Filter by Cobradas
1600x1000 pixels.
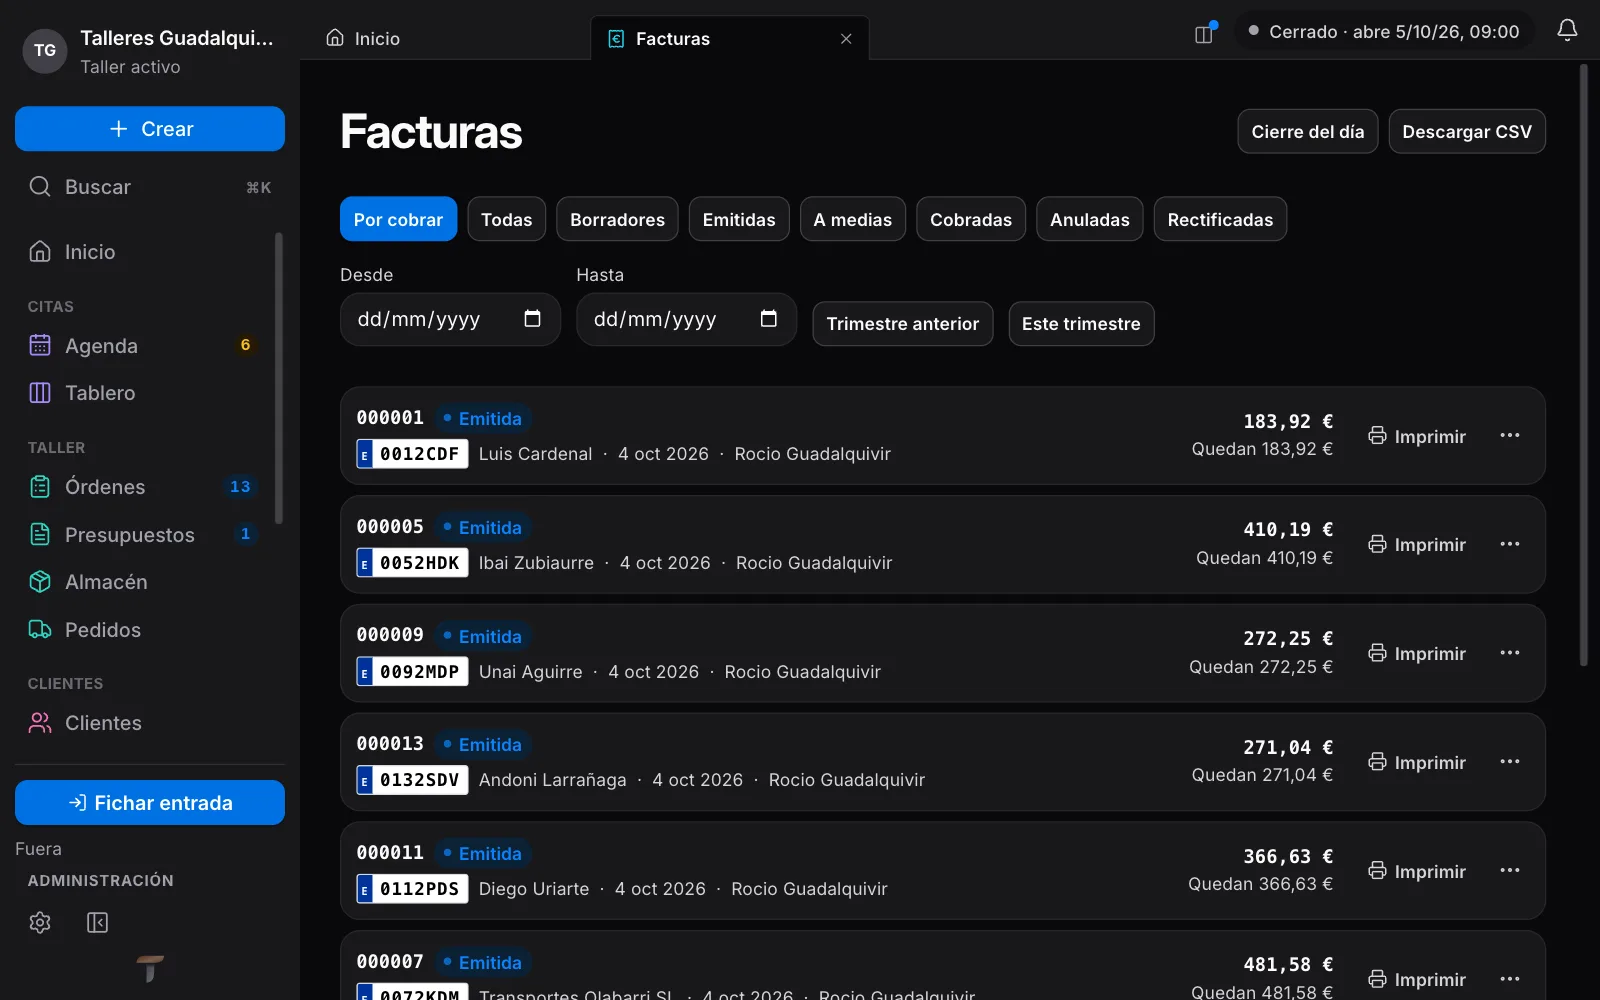click(971, 219)
